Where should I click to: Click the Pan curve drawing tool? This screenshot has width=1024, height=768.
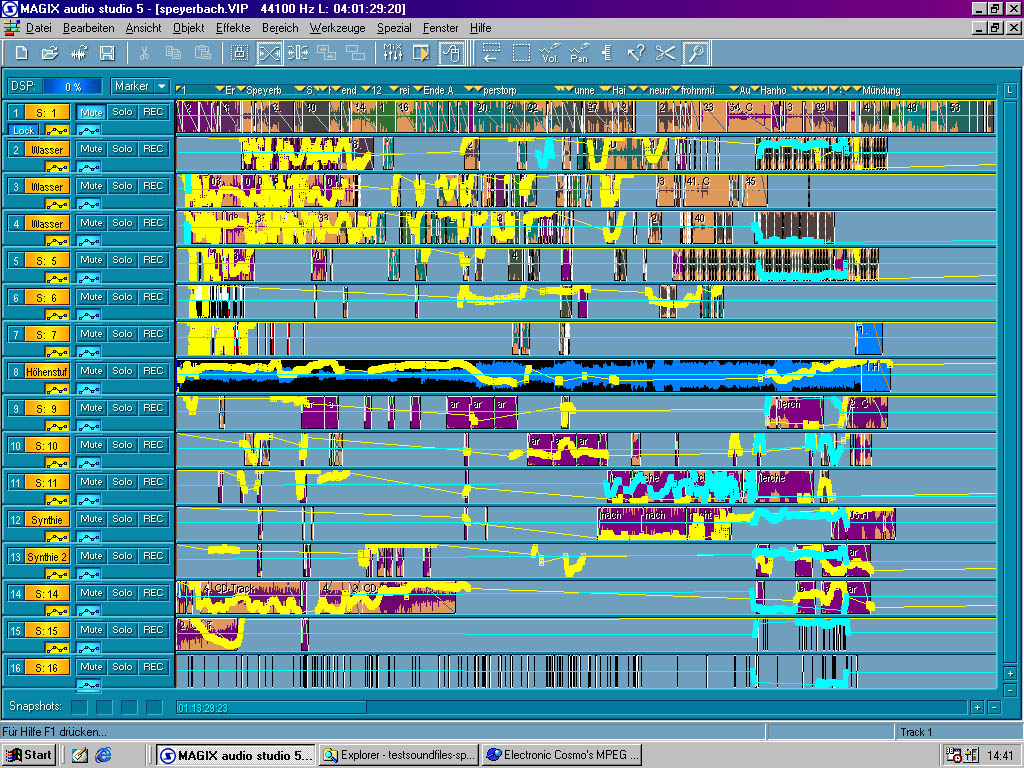point(578,52)
